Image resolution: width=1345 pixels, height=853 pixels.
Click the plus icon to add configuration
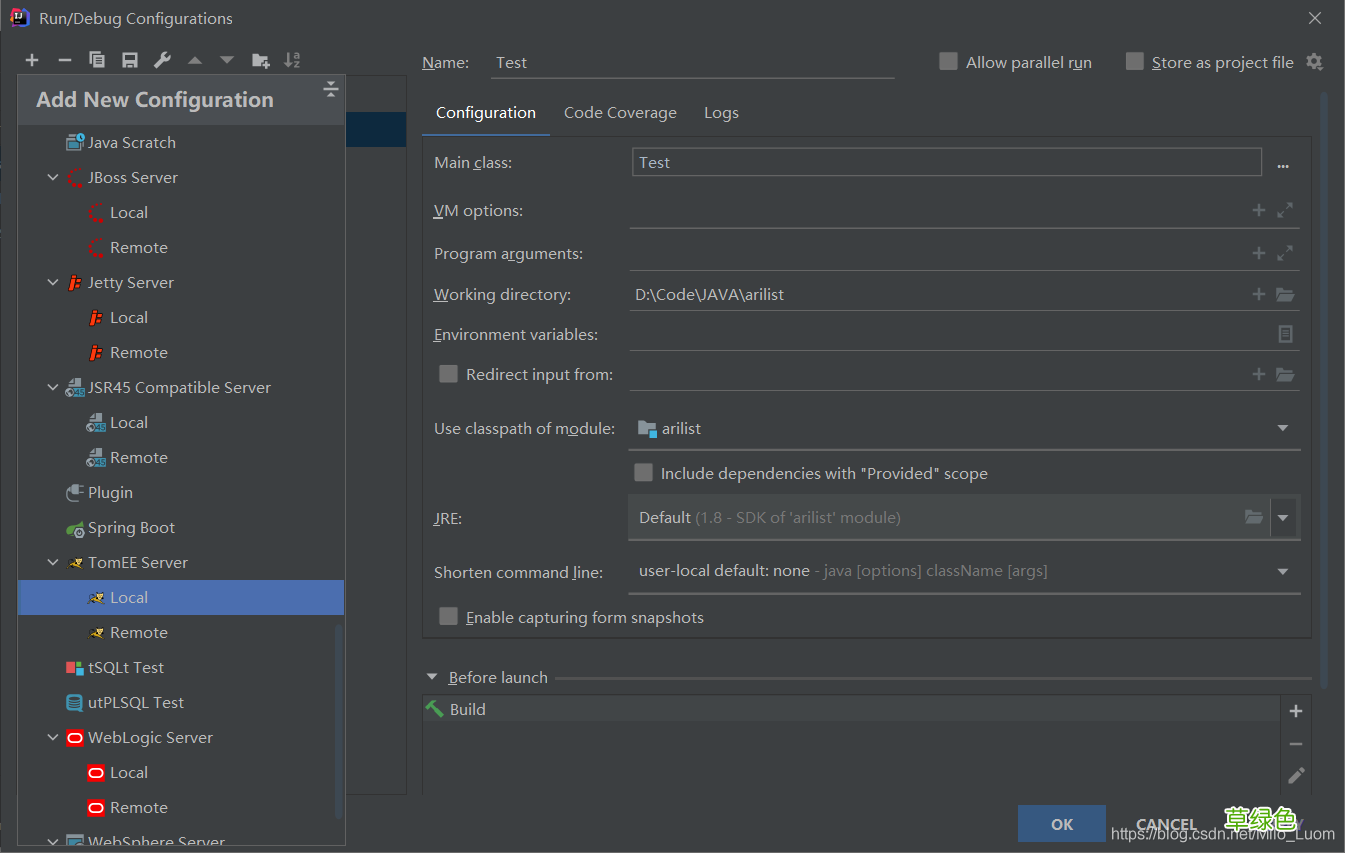coord(32,61)
